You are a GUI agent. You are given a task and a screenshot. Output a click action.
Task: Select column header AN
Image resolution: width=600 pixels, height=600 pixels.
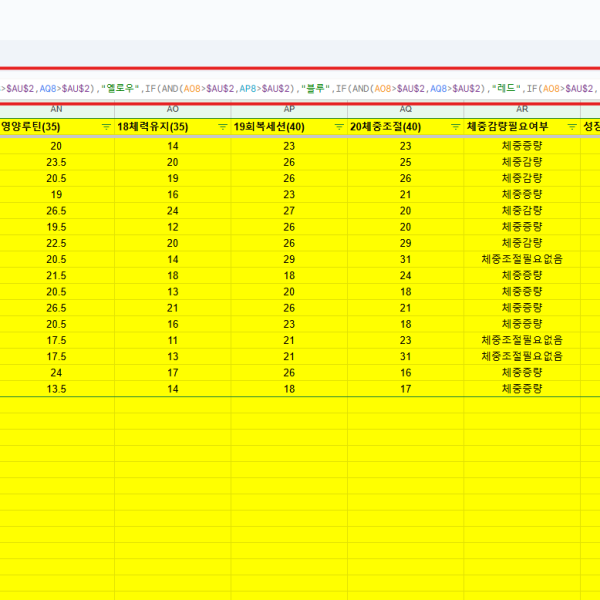click(x=57, y=109)
